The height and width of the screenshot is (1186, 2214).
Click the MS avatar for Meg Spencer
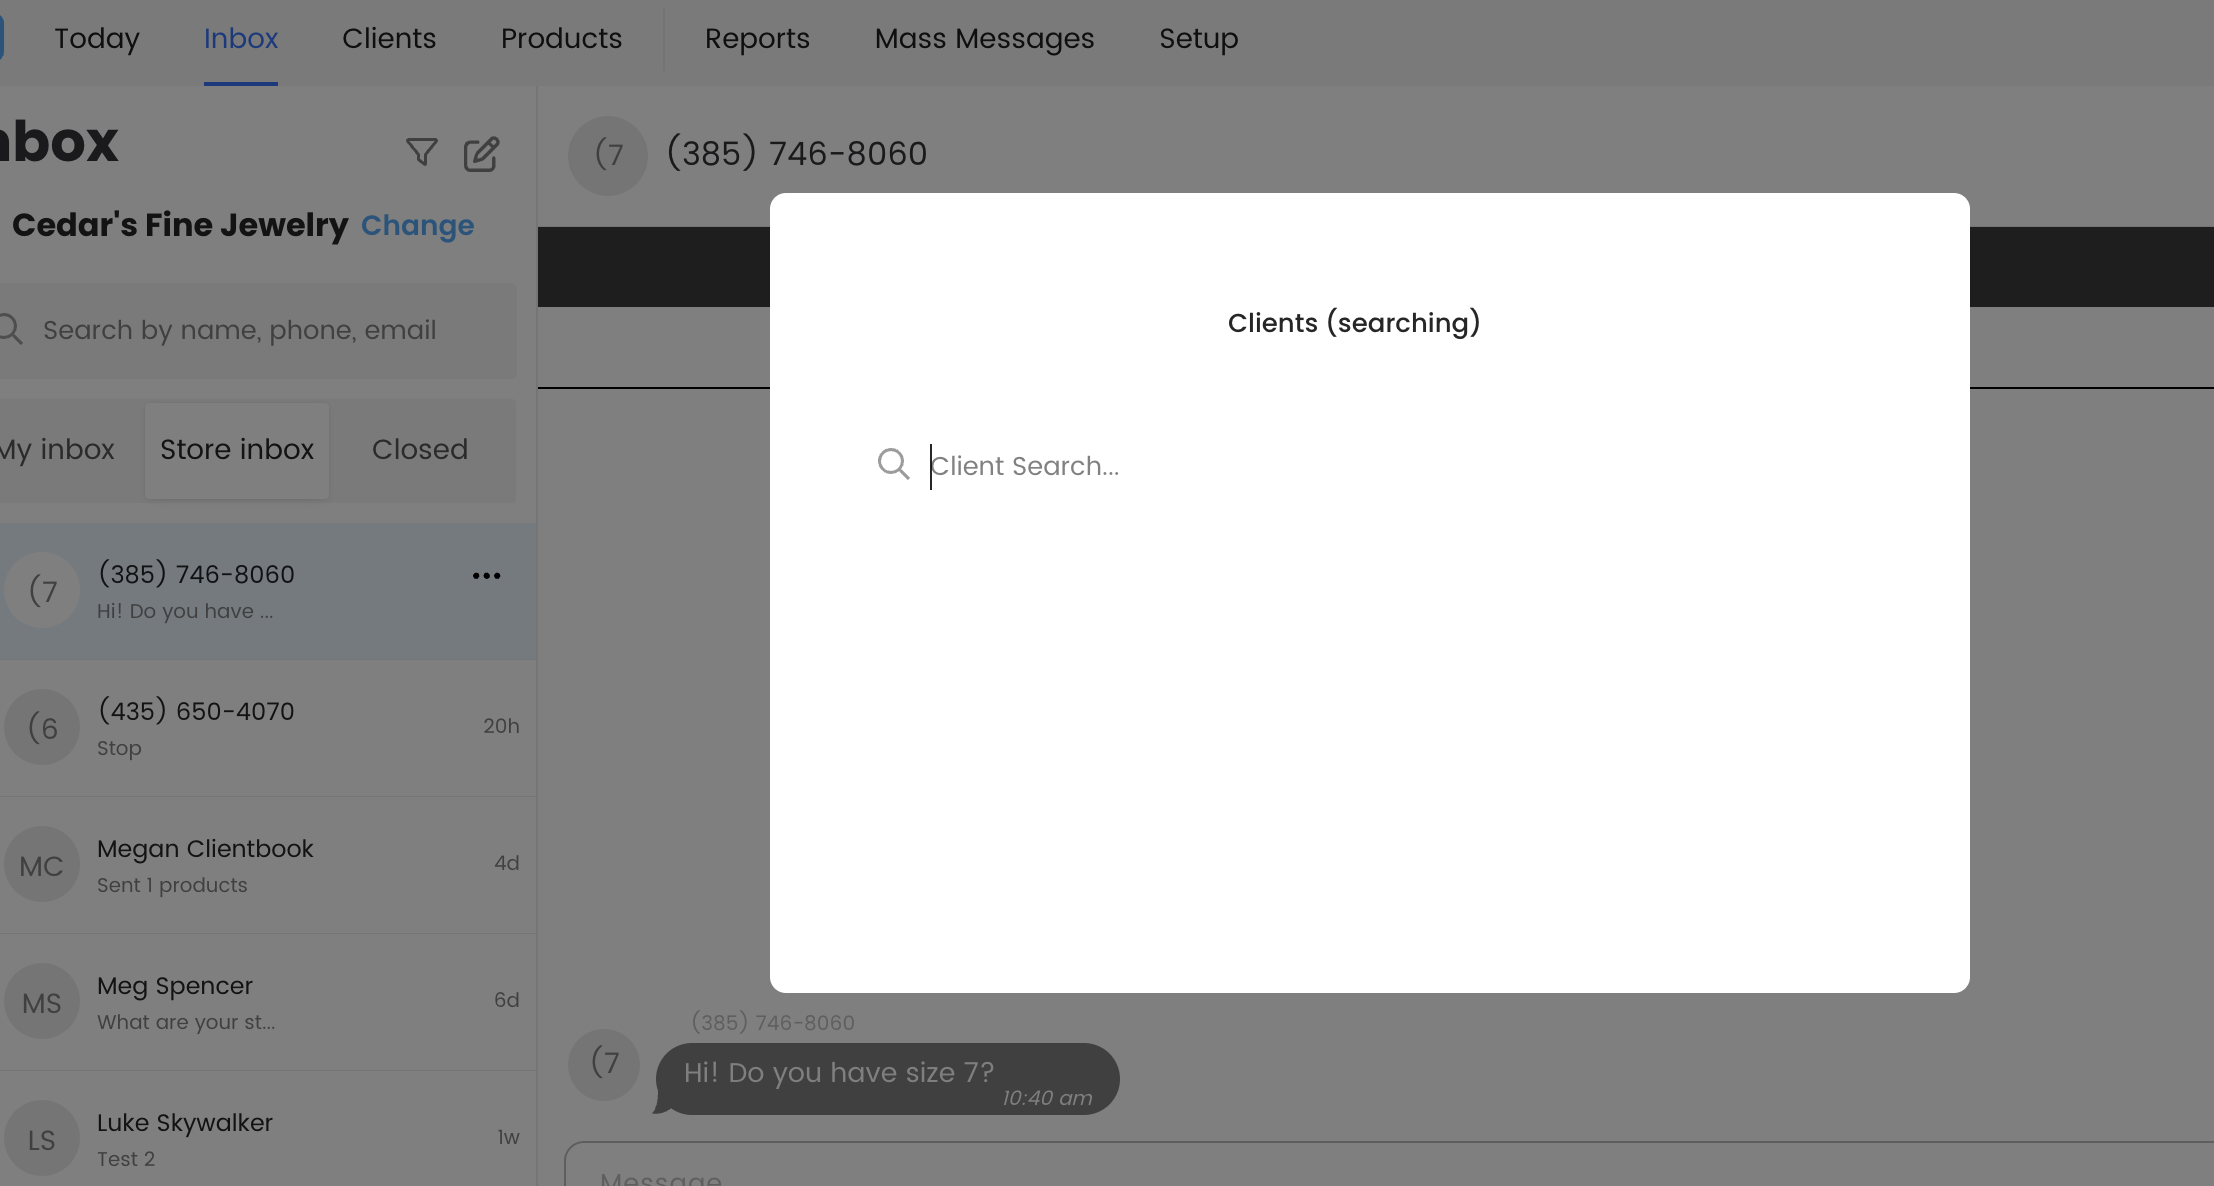pos(42,1002)
